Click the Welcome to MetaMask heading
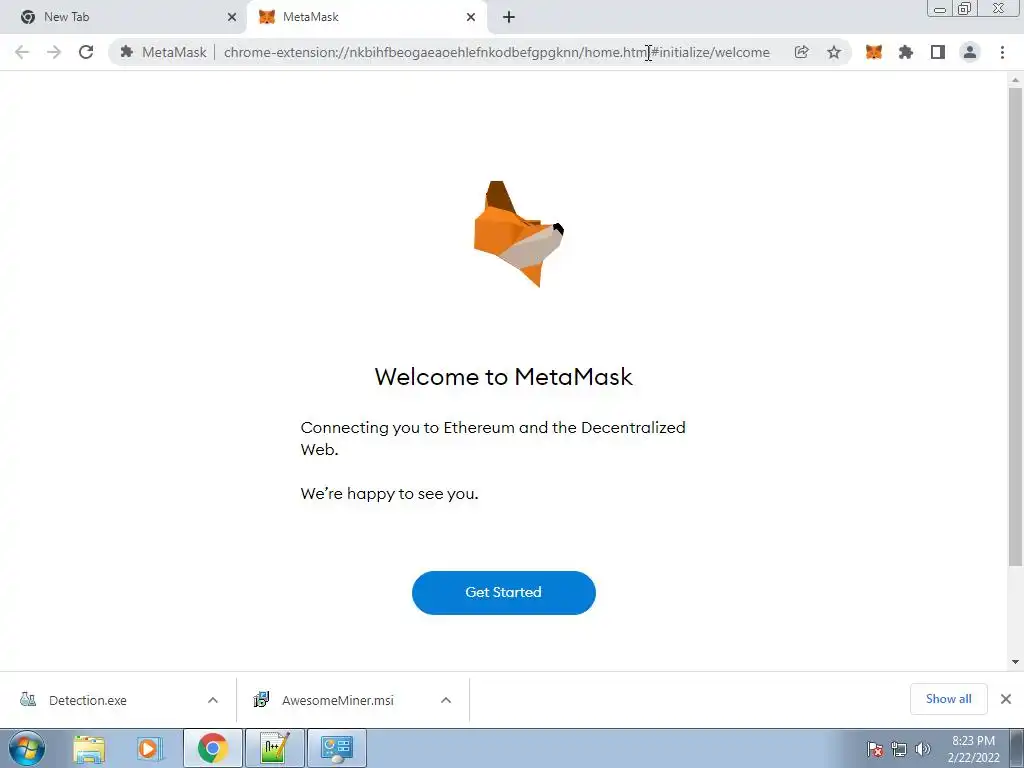Image resolution: width=1024 pixels, height=768 pixels. (504, 377)
